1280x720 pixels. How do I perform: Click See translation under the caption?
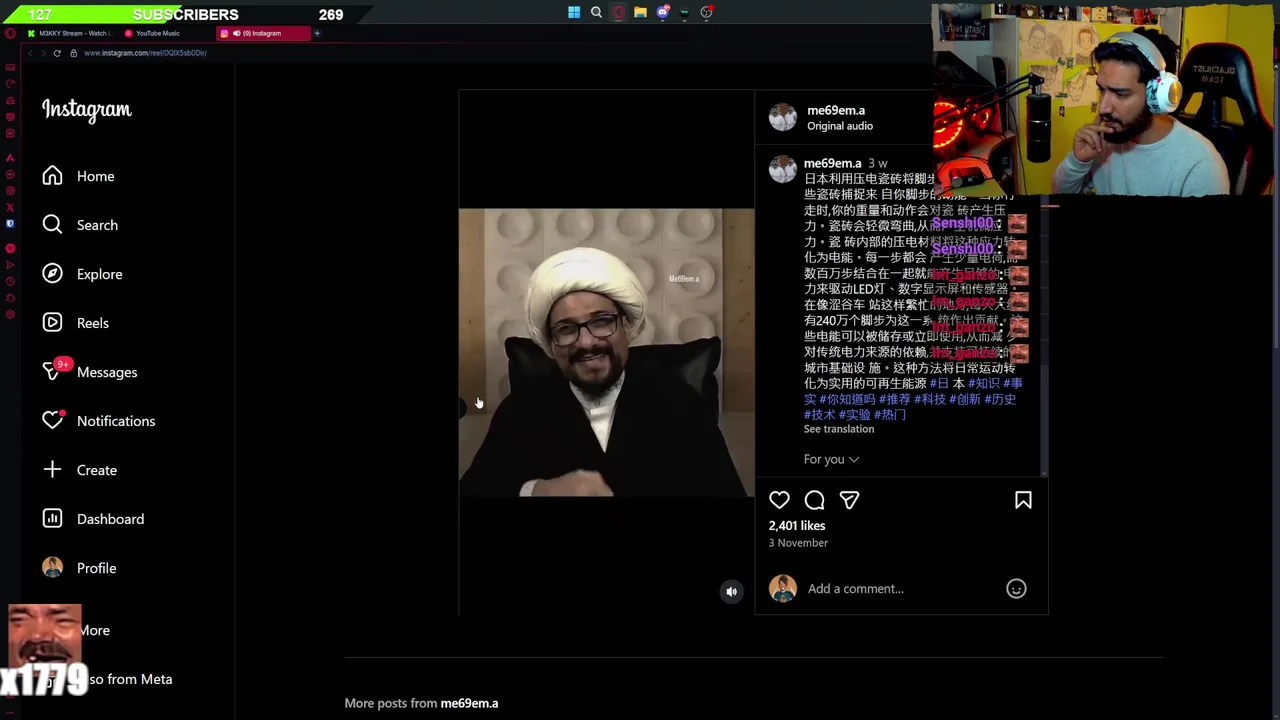pos(839,429)
